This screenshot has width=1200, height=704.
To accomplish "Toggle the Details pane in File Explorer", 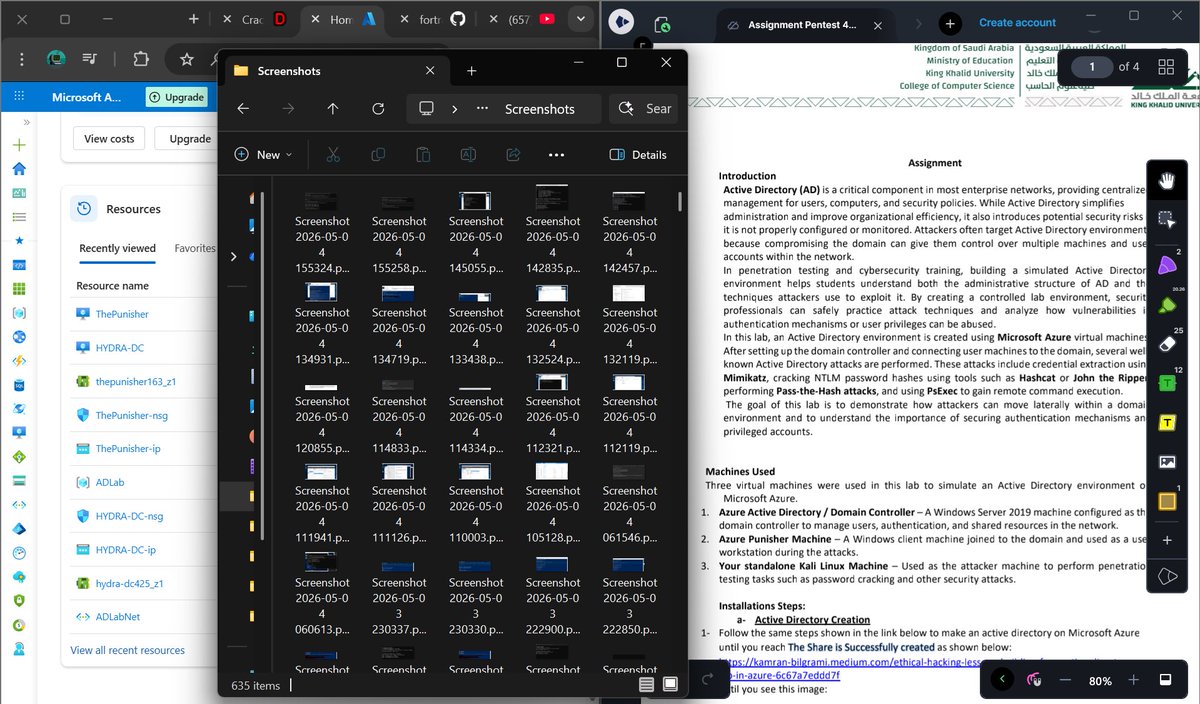I will (x=638, y=155).
